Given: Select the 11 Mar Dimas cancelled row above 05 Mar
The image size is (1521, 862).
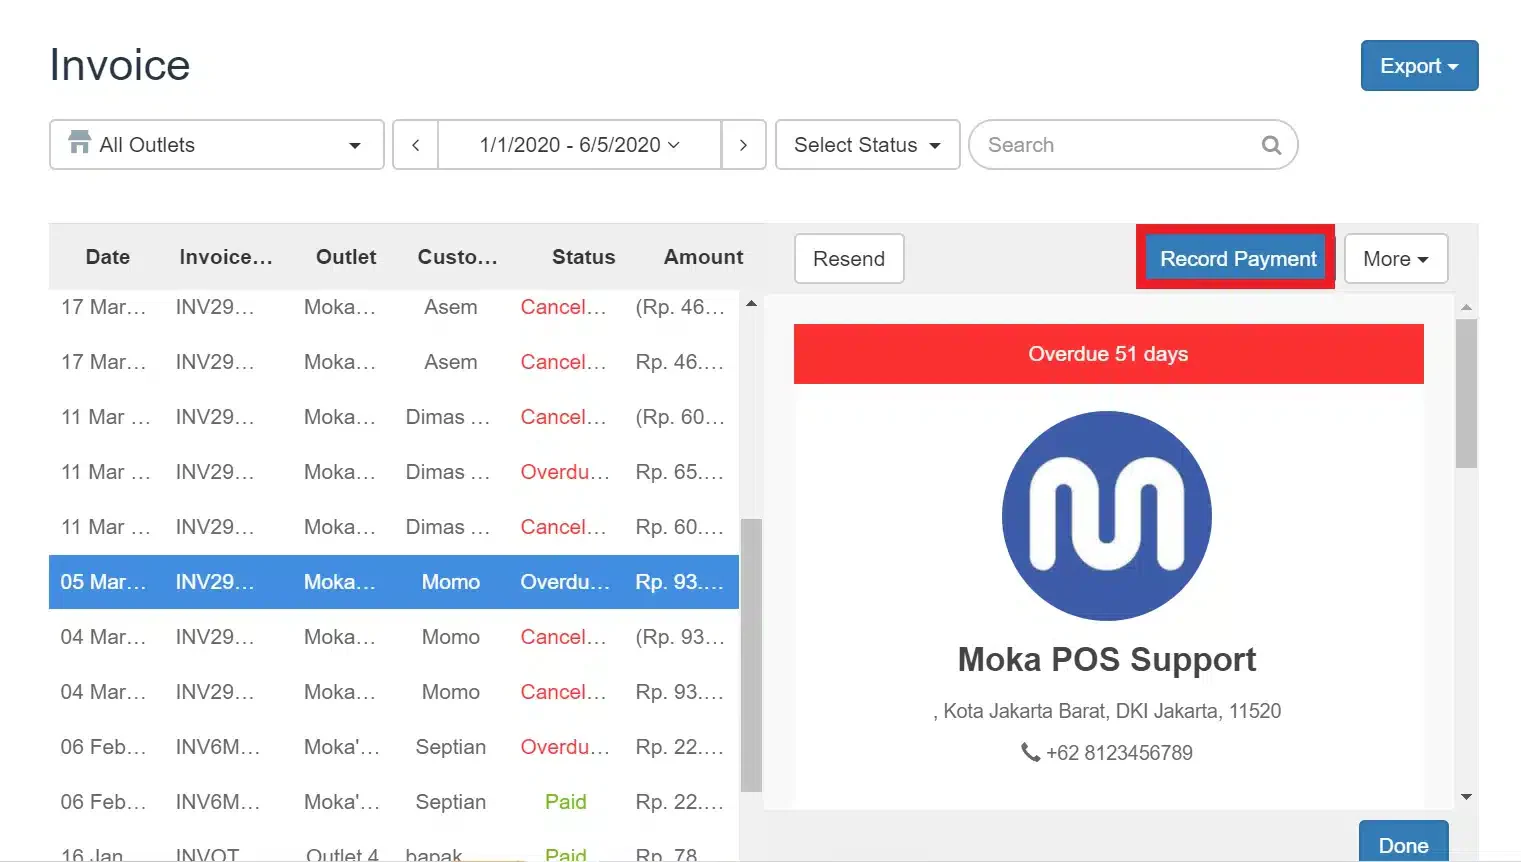Looking at the screenshot, I should coord(394,527).
